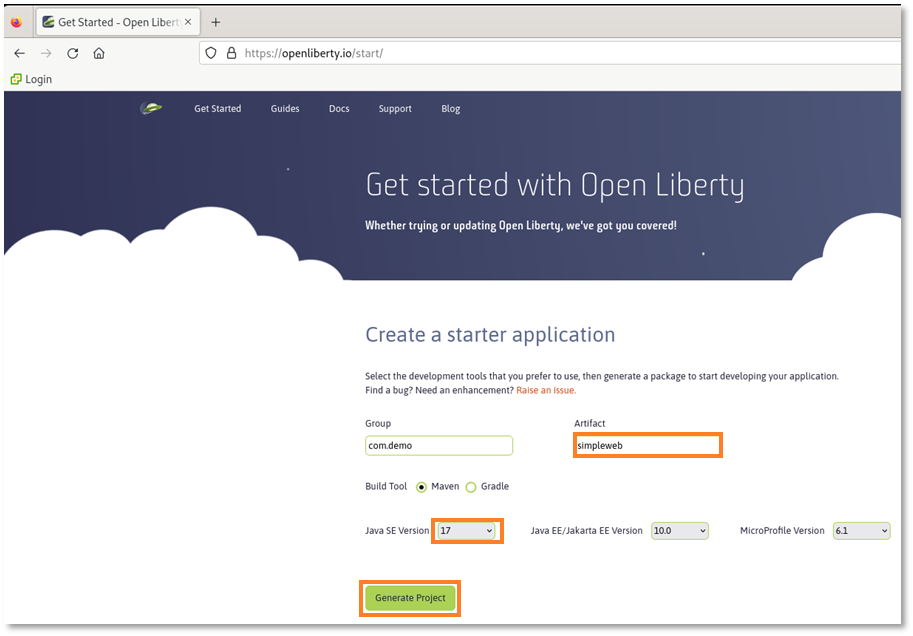Image resolution: width=913 pixels, height=636 pixels.
Task: Open the Guides navigation menu item
Action: (x=285, y=108)
